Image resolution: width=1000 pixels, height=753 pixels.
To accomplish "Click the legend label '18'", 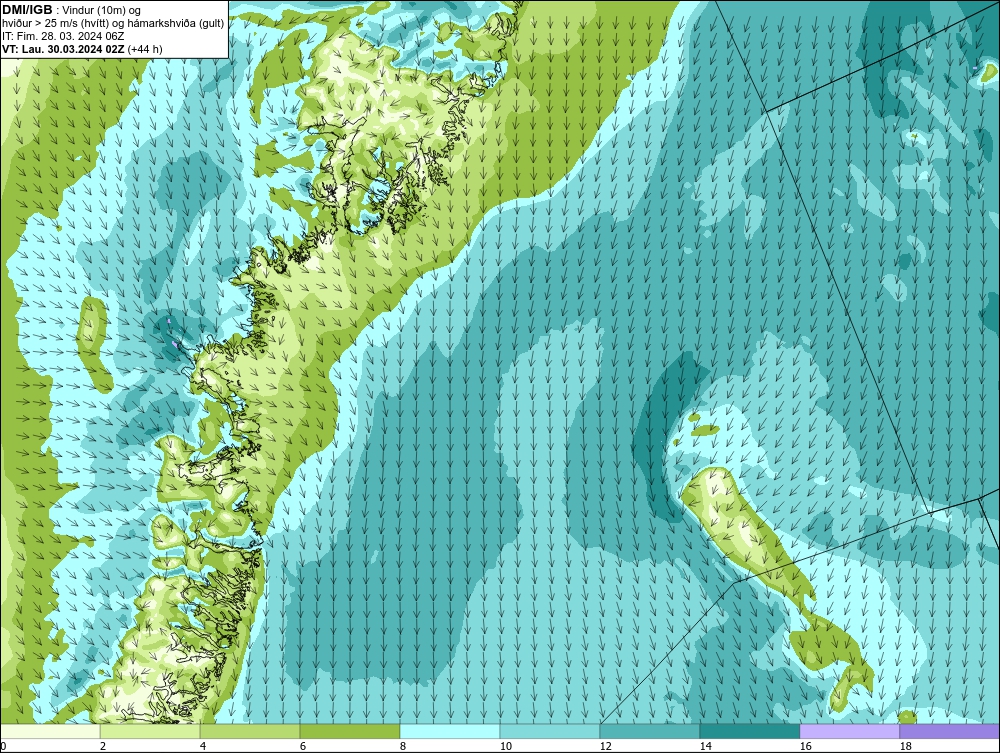I will (906, 746).
